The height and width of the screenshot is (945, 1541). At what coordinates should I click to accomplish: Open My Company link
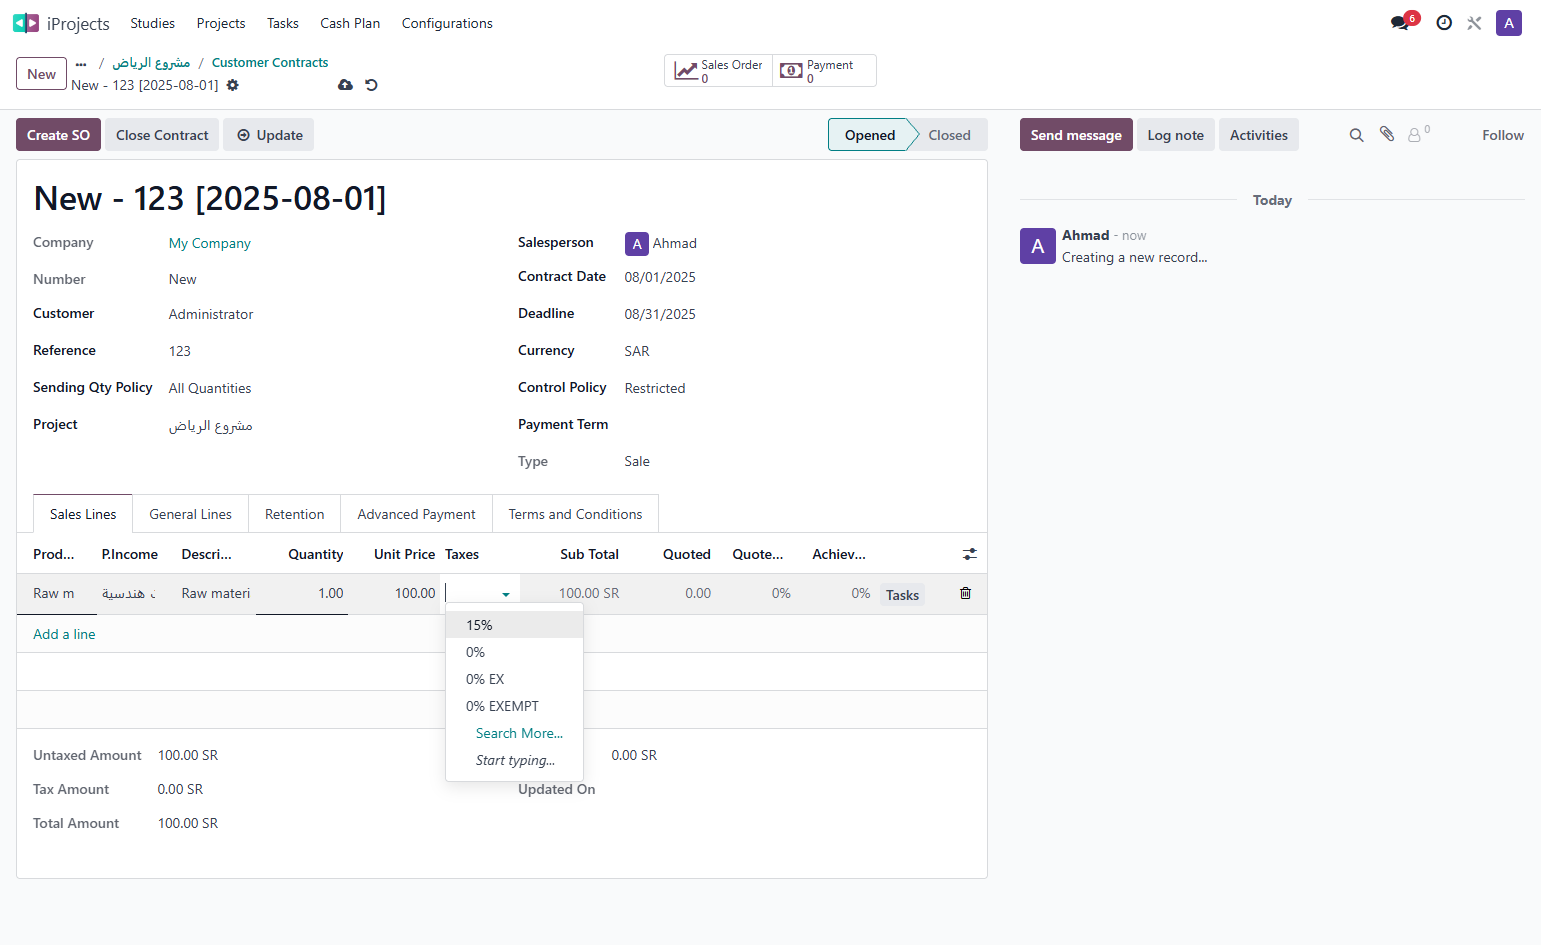pyautogui.click(x=210, y=243)
